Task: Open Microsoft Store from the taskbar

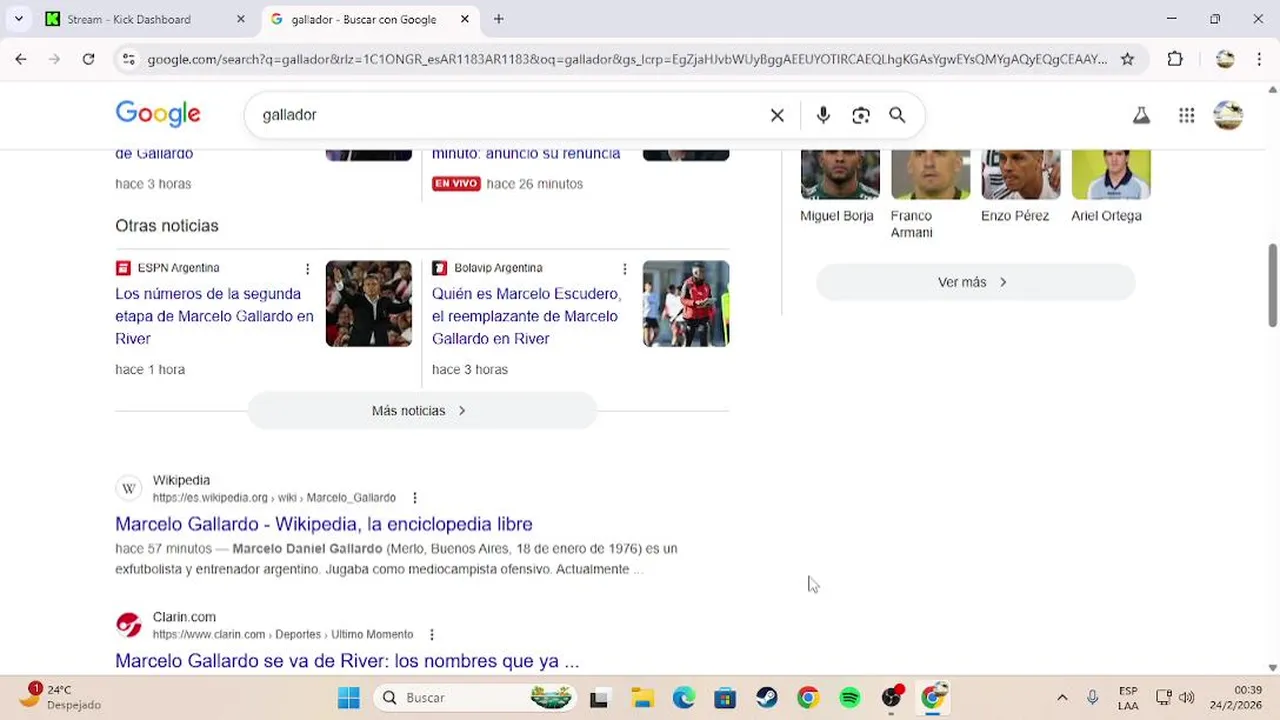Action: tap(725, 698)
